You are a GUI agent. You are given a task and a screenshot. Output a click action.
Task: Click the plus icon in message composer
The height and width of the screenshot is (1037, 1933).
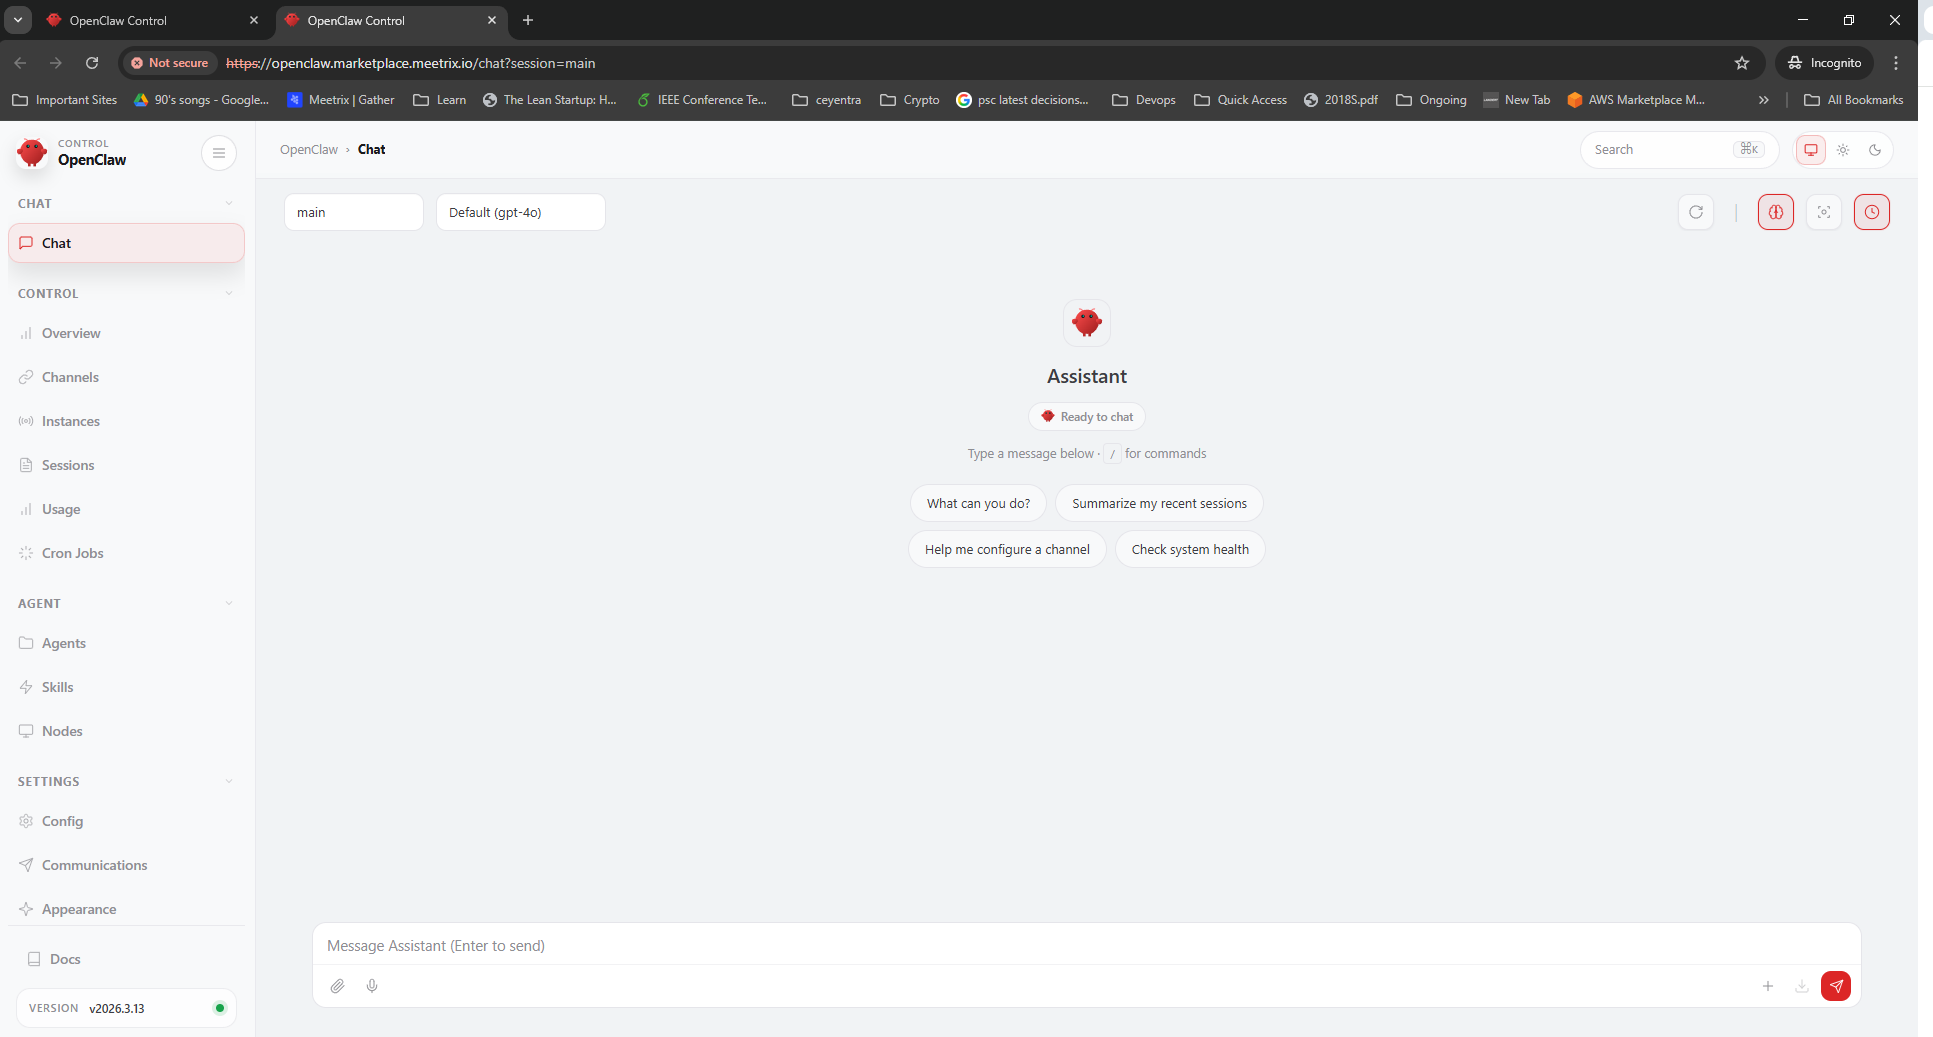1768,986
